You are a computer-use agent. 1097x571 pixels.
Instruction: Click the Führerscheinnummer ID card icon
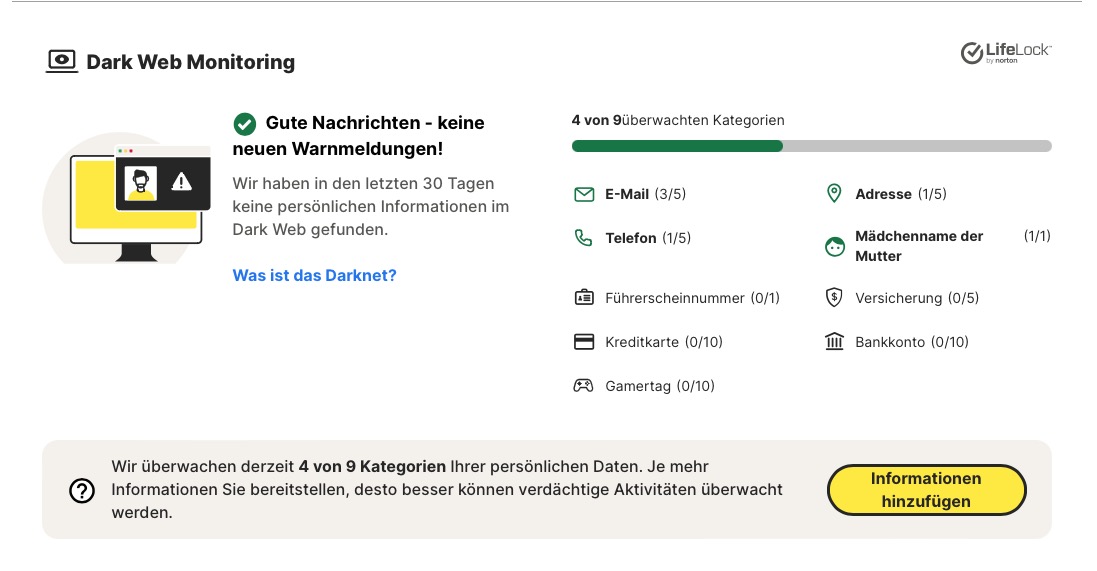pos(584,298)
